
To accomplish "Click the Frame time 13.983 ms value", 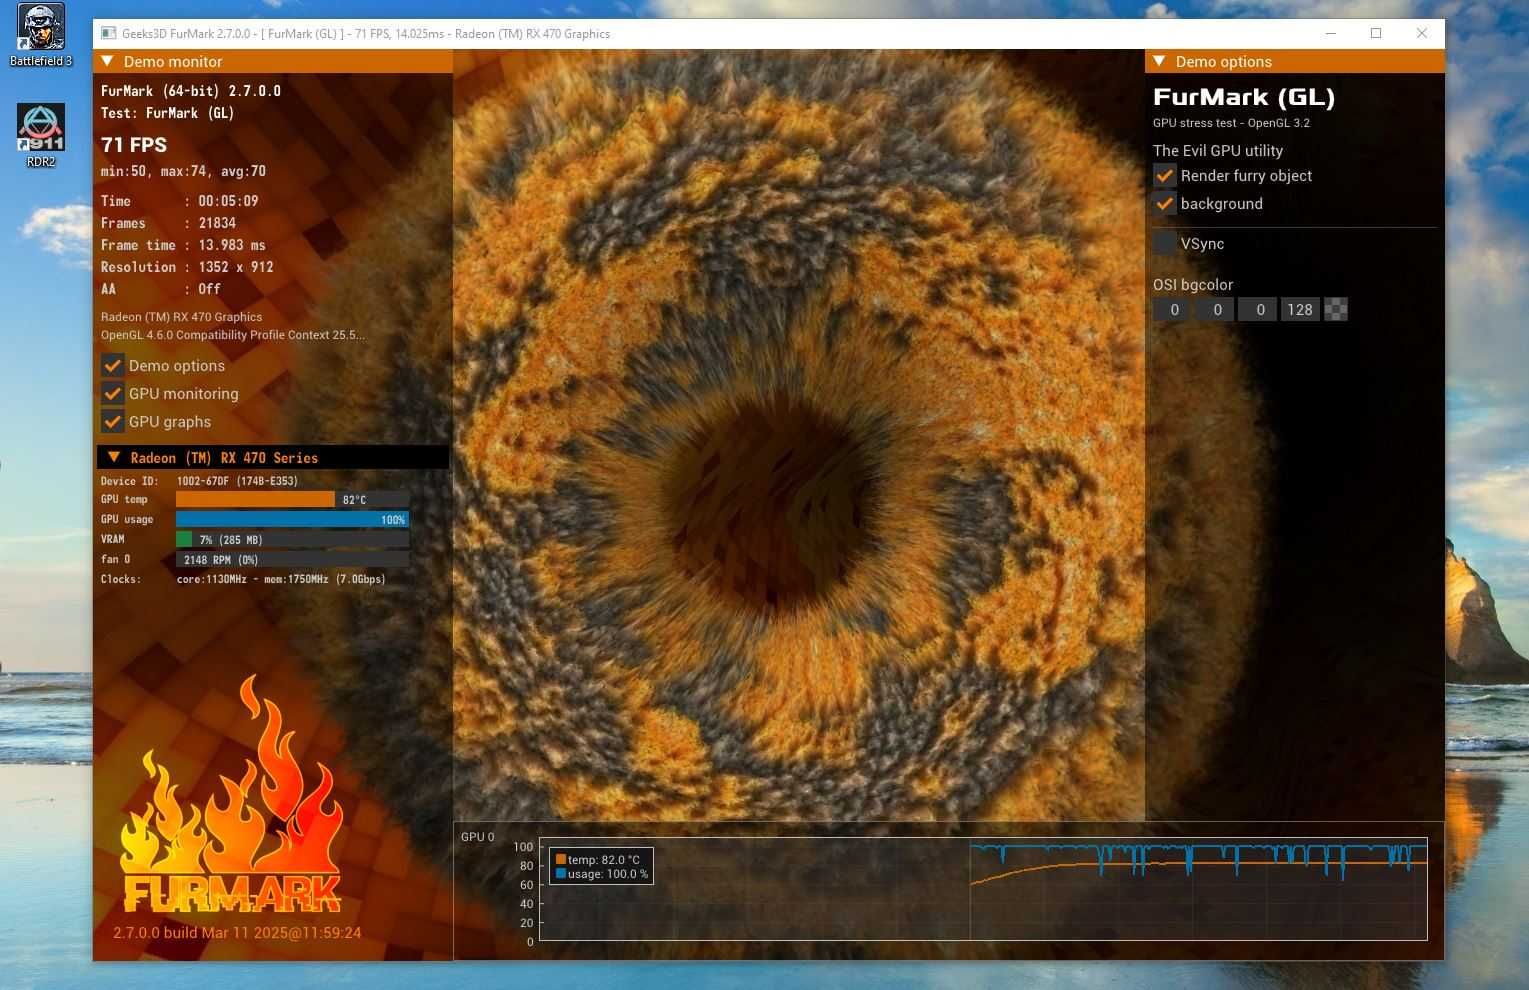I will tap(232, 245).
